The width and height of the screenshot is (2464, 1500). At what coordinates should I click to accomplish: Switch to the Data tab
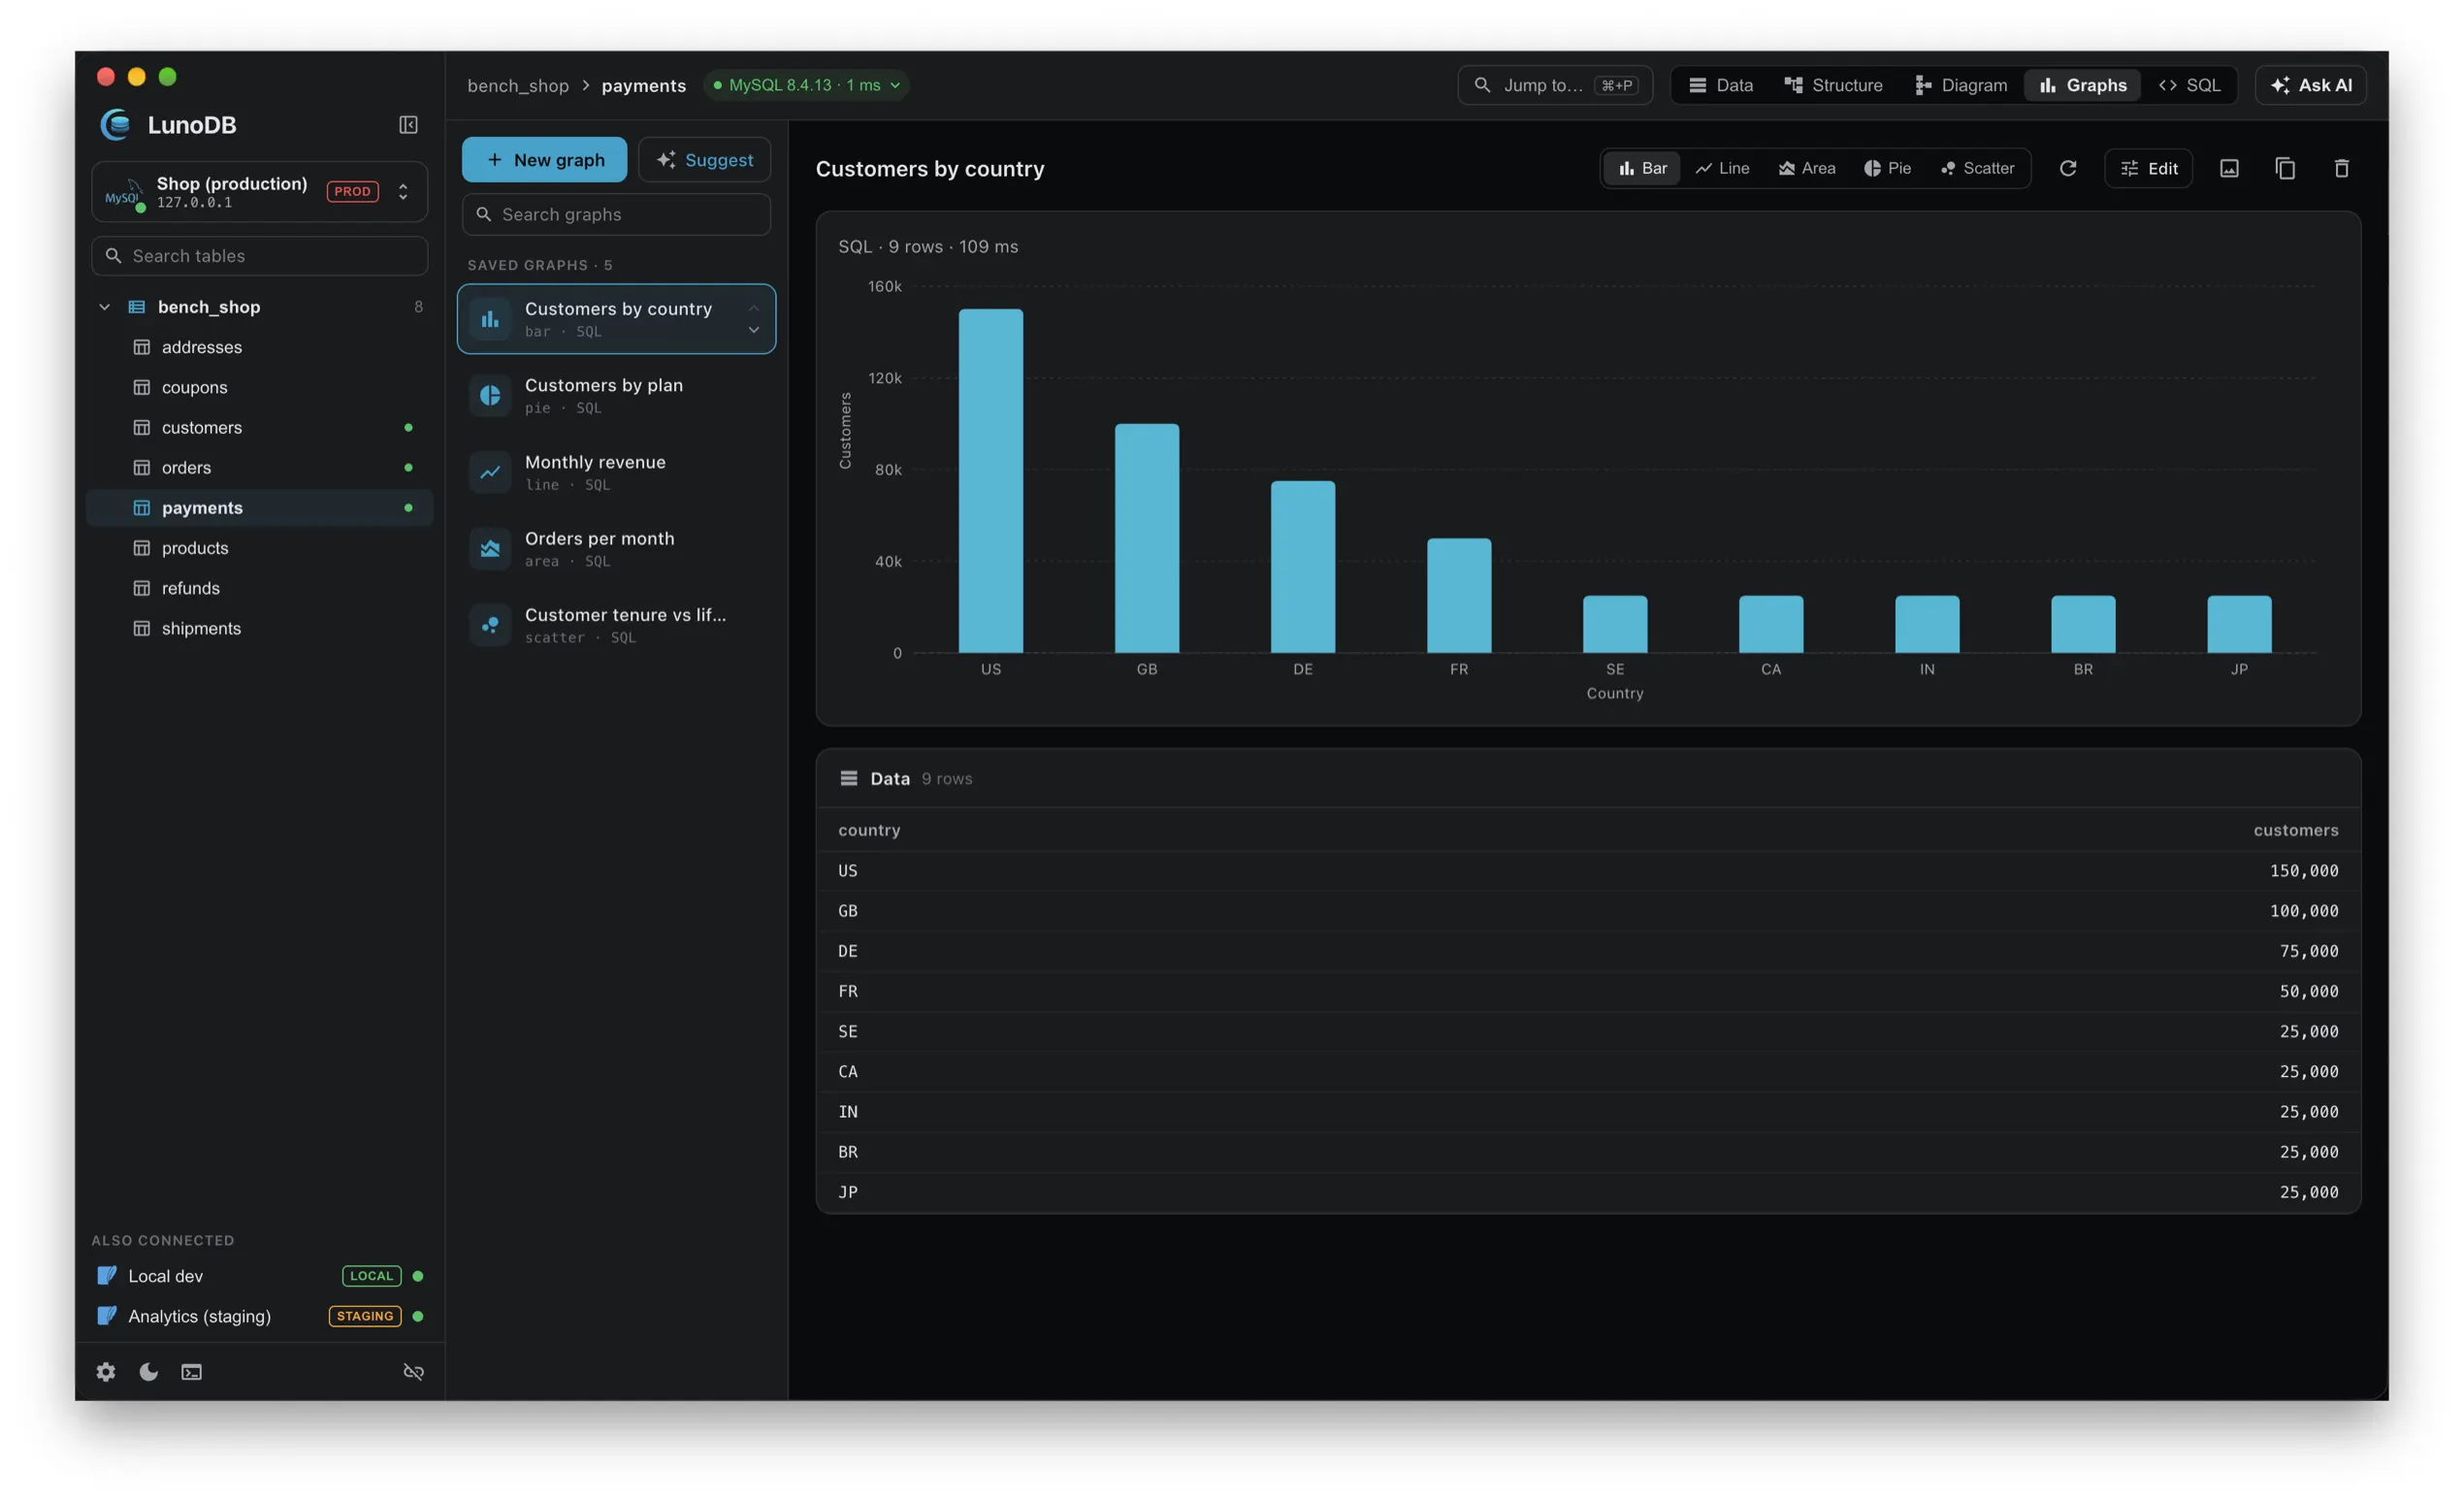click(1720, 85)
